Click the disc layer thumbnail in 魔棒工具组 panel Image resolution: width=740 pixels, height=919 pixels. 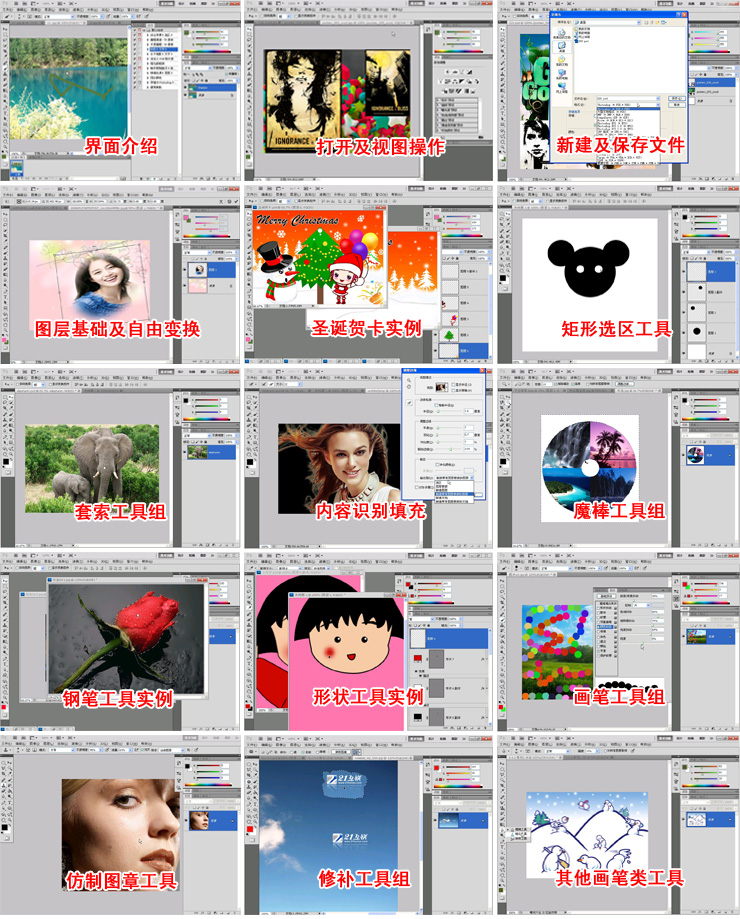[693, 454]
